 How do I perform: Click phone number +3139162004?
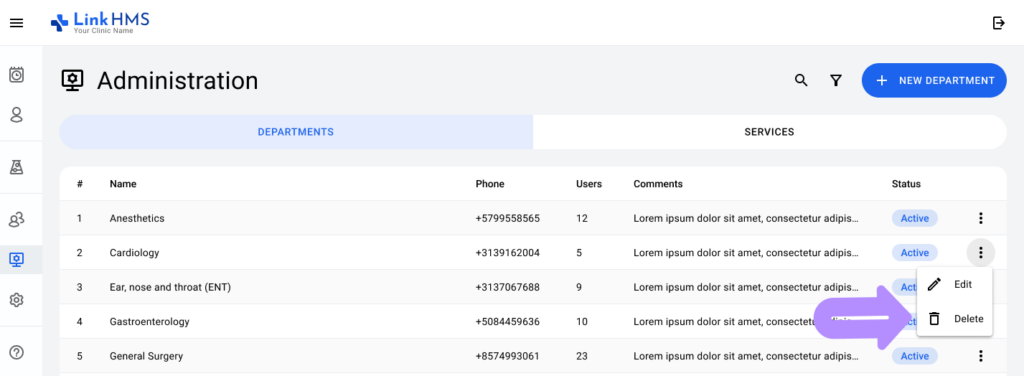pyautogui.click(x=507, y=253)
